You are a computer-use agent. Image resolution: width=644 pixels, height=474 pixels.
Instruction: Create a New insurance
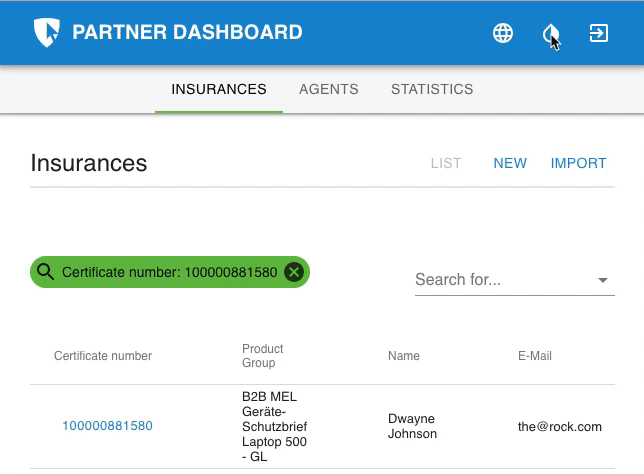[x=510, y=163]
